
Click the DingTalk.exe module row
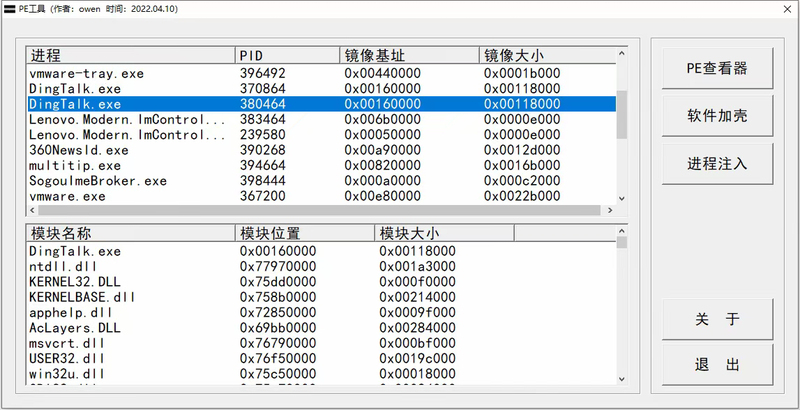click(x=321, y=251)
